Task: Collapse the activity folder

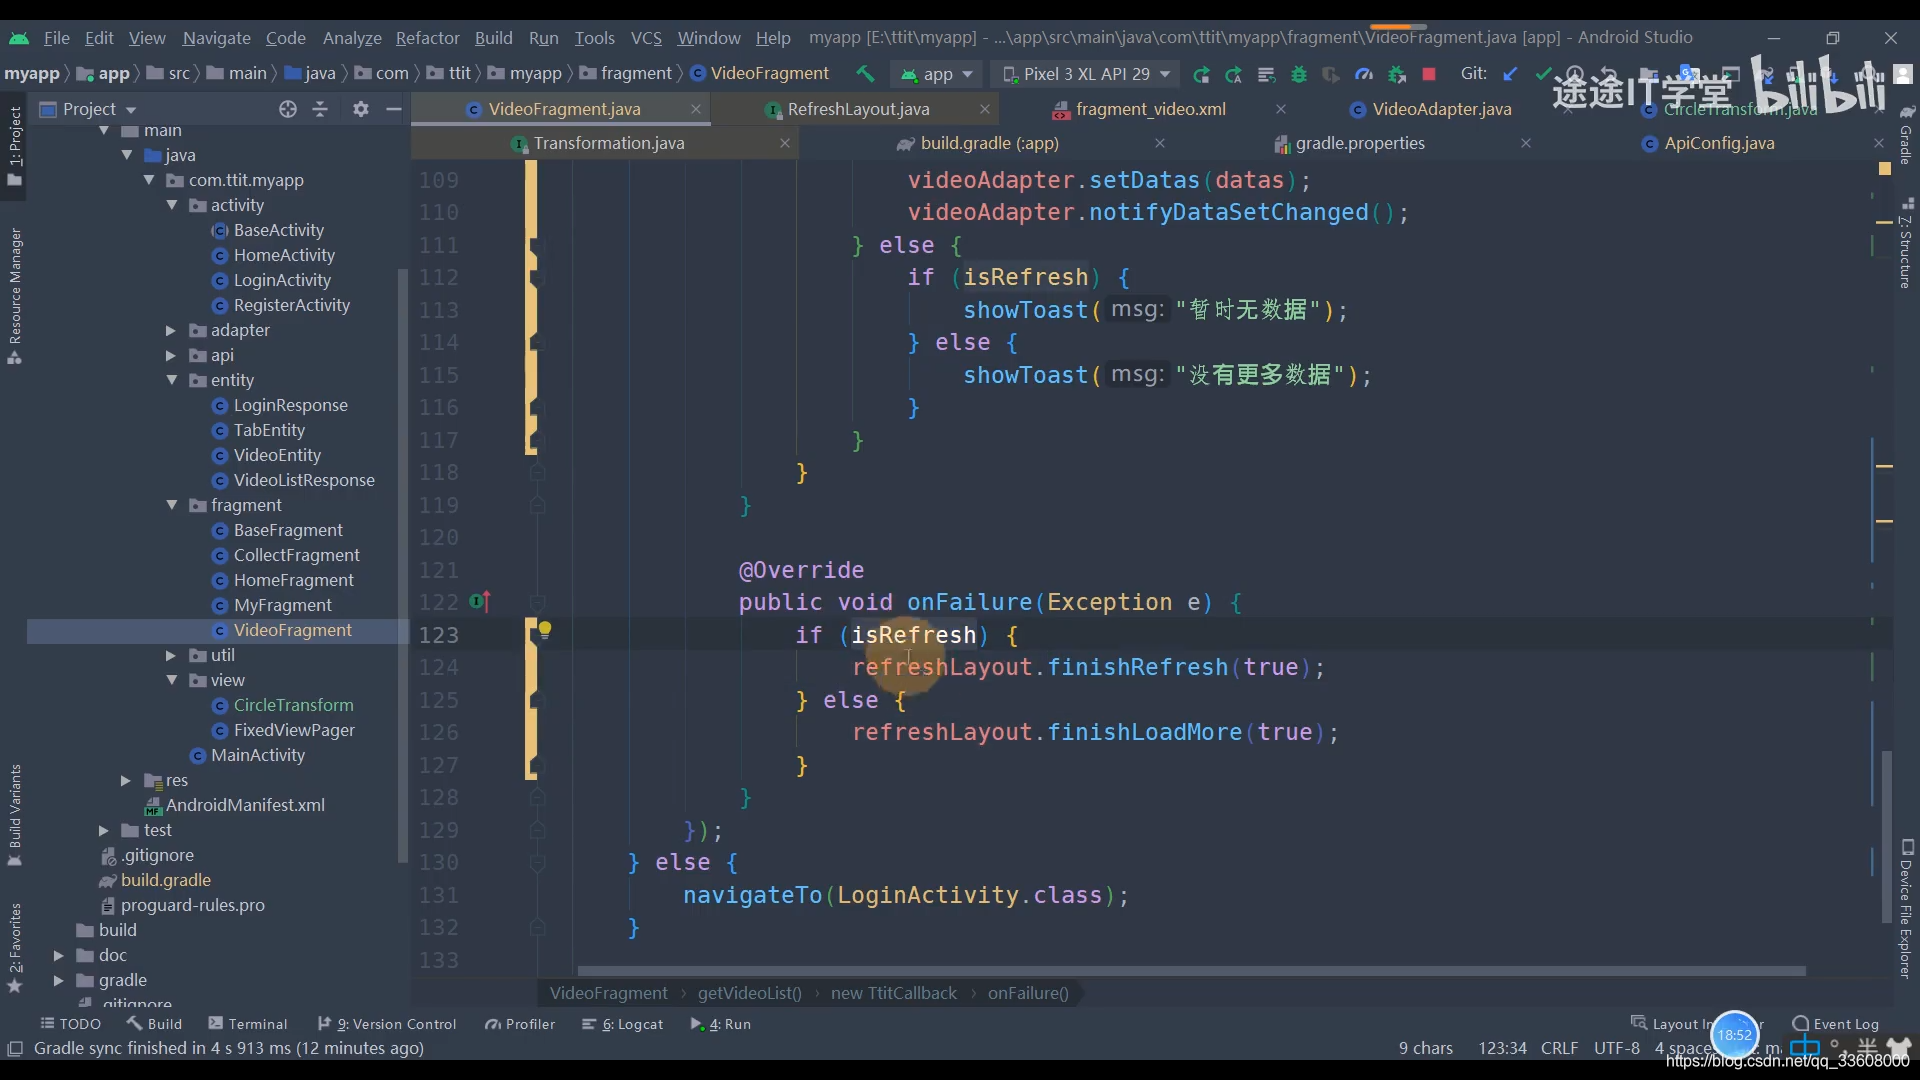Action: coord(172,205)
